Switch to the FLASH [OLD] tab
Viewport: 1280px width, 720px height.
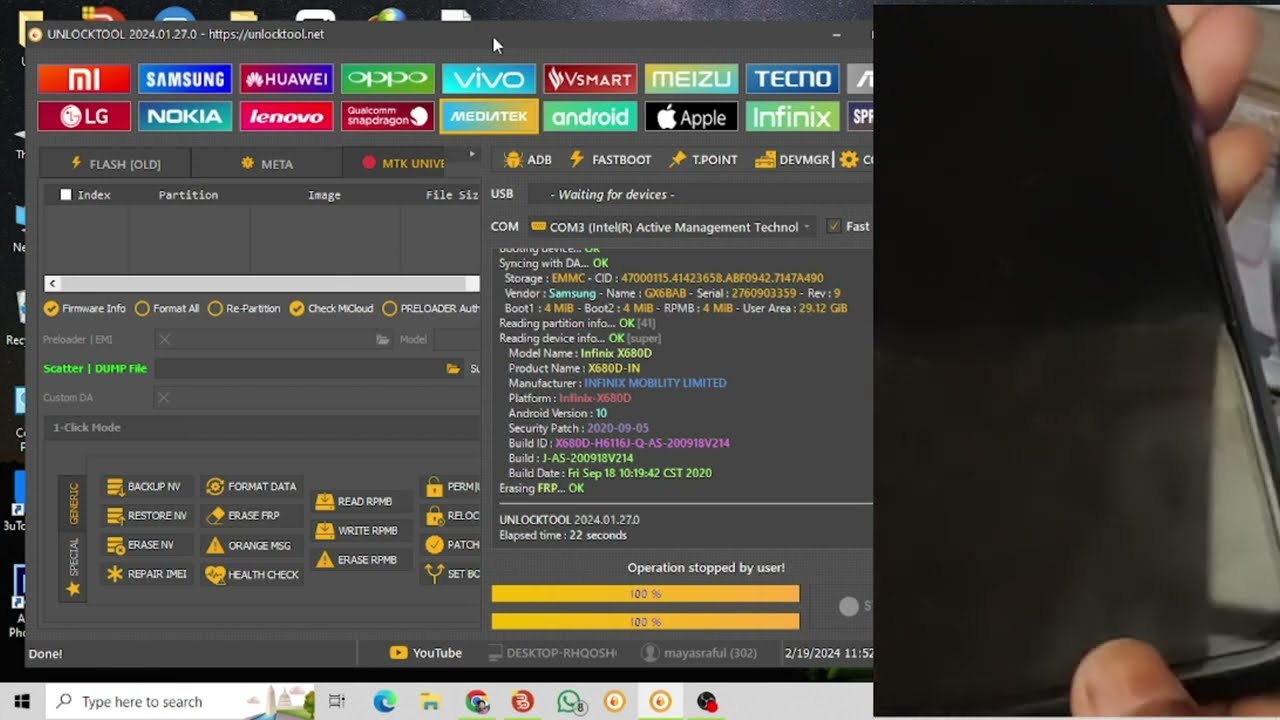click(115, 163)
